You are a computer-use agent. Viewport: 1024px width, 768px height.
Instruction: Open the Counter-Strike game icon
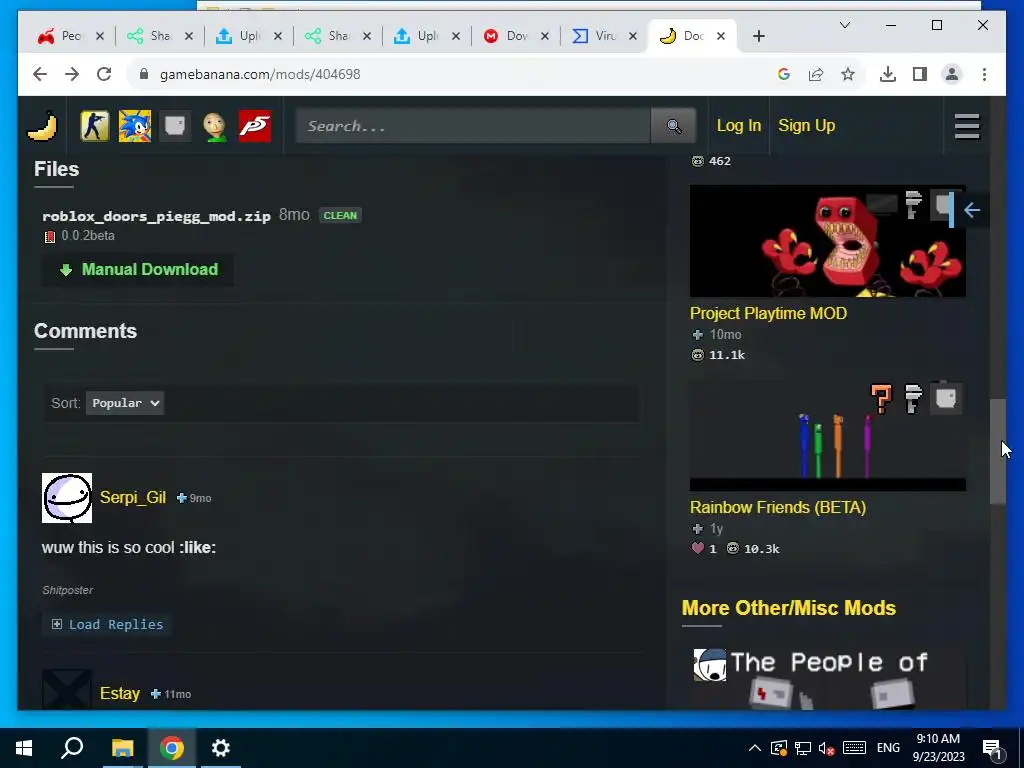(95, 126)
